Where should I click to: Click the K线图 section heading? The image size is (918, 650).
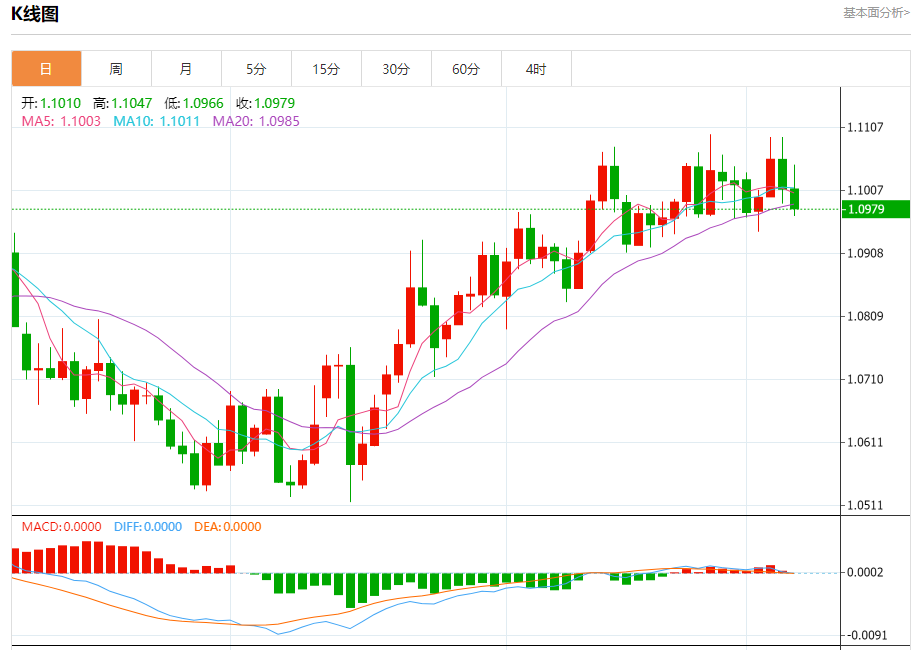point(35,13)
